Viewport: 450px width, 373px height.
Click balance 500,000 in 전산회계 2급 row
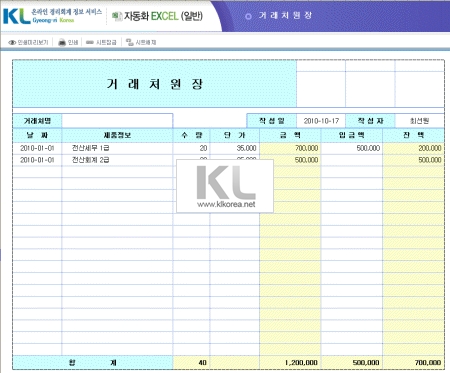(413, 160)
